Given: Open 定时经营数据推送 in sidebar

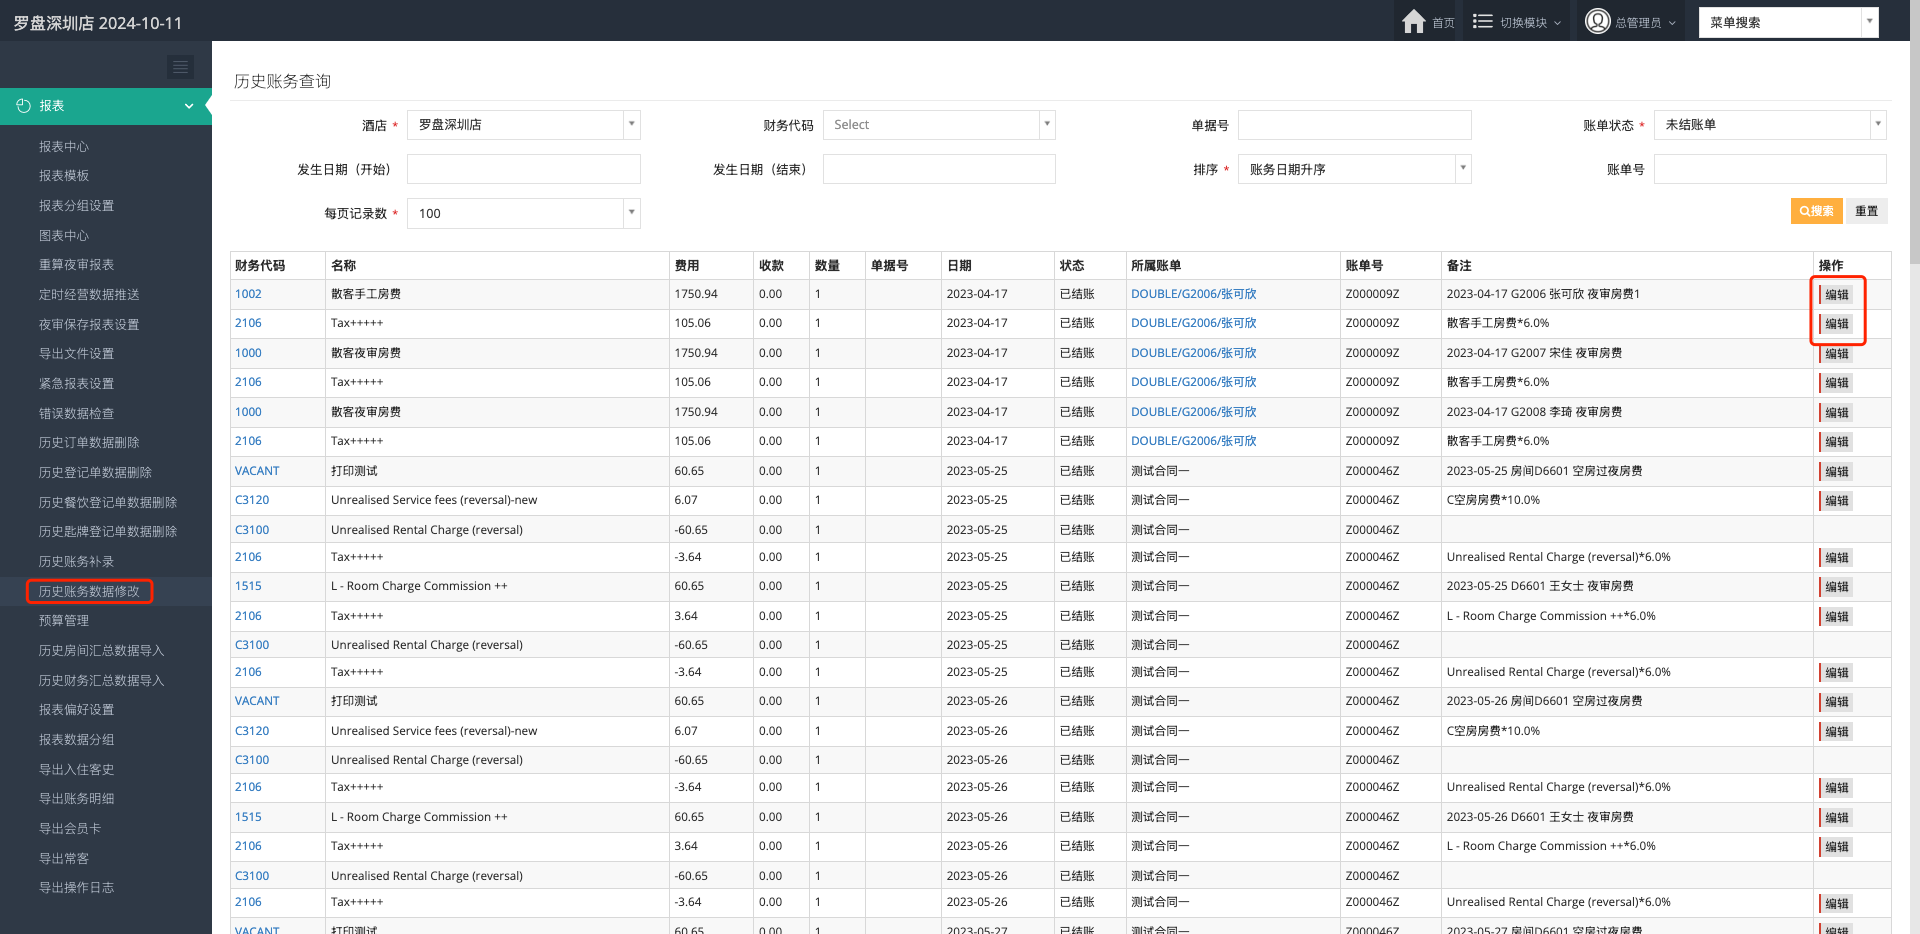Looking at the screenshot, I should 89,295.
